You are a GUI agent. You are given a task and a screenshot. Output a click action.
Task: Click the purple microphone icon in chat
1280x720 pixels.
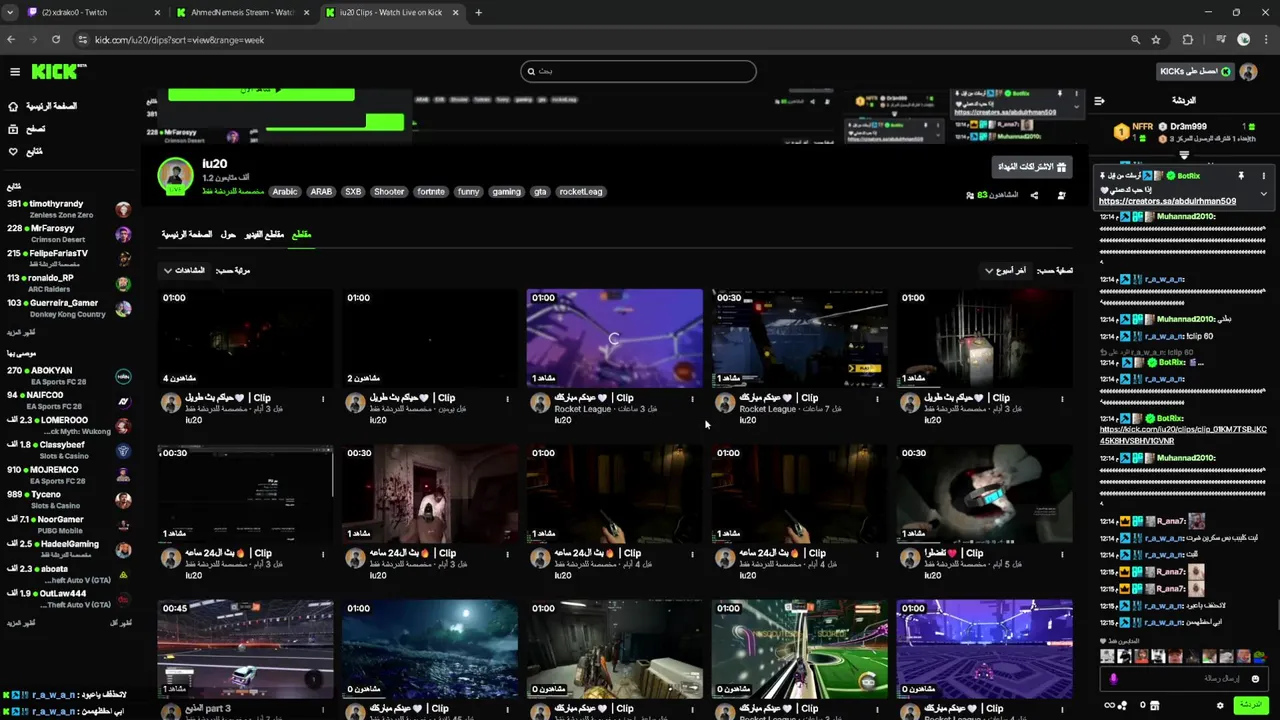(1113, 679)
